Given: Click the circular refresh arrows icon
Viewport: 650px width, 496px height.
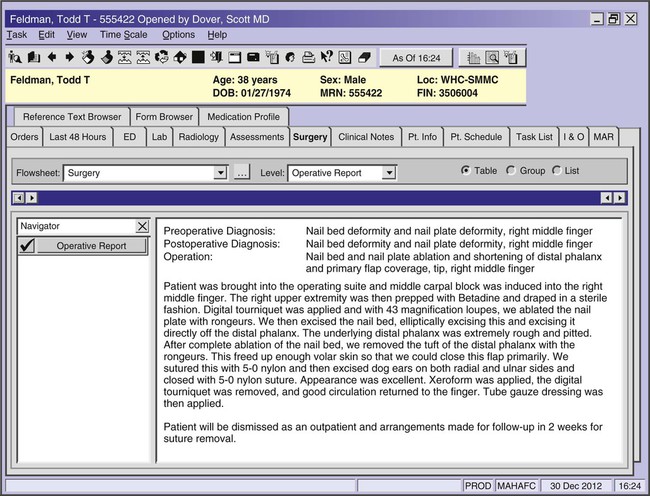Looking at the screenshot, I should [162, 57].
